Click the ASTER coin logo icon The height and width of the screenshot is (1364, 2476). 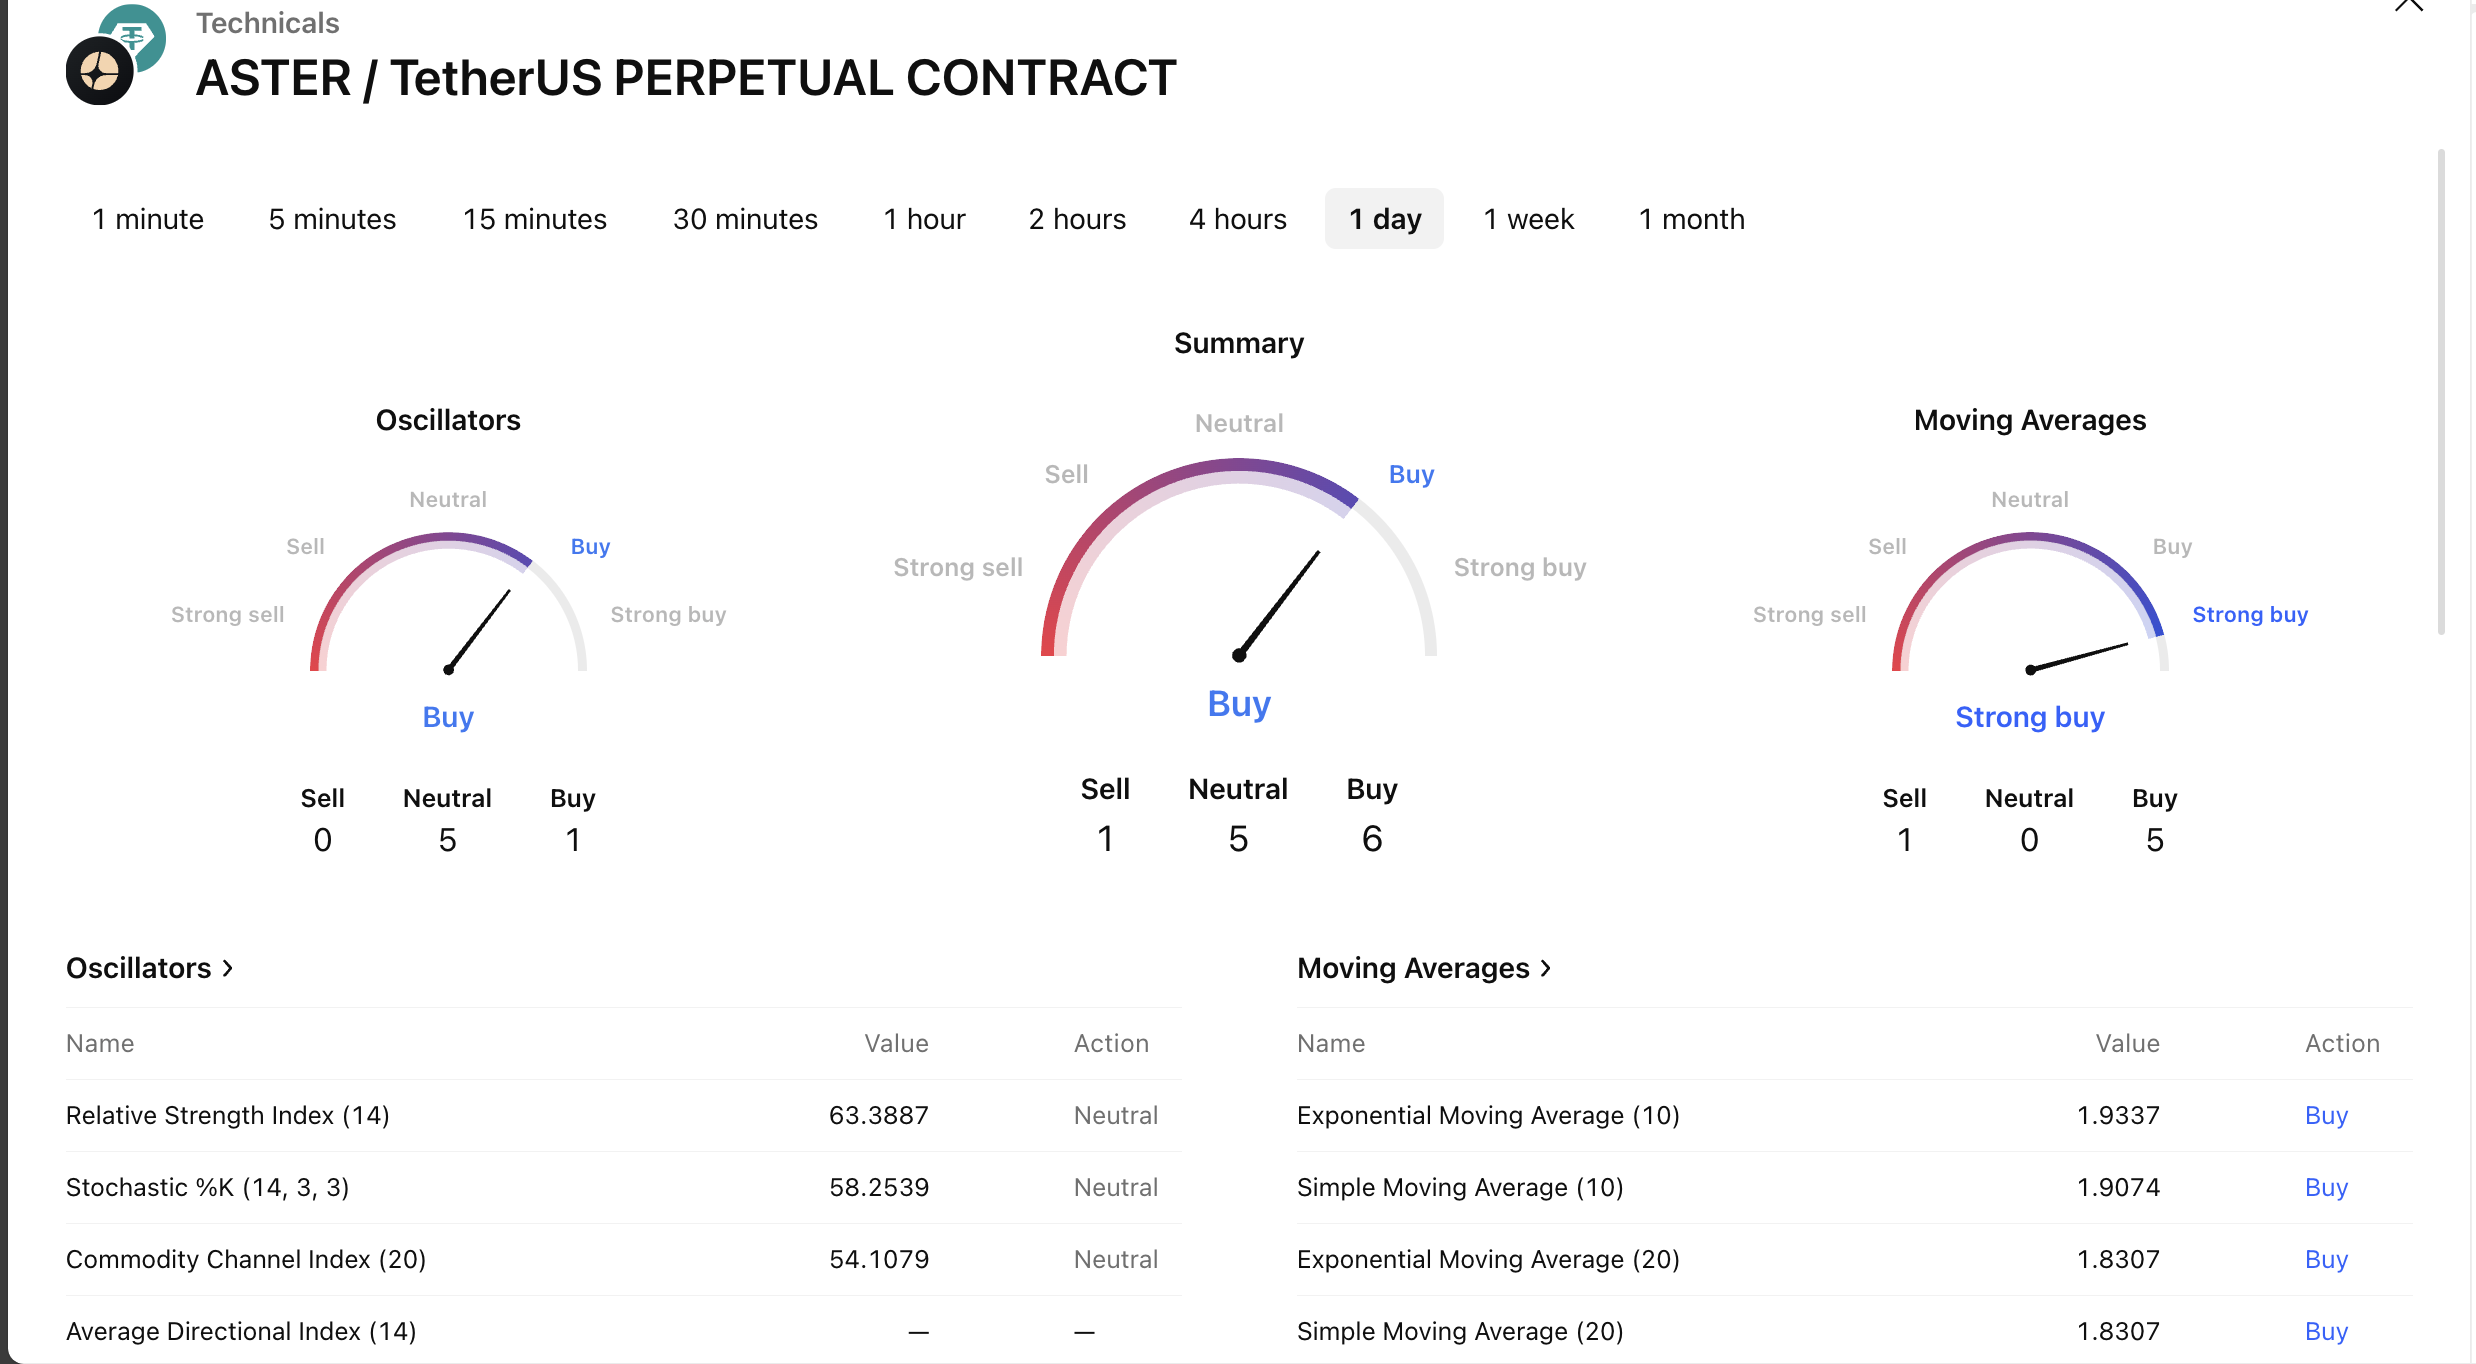[x=99, y=71]
